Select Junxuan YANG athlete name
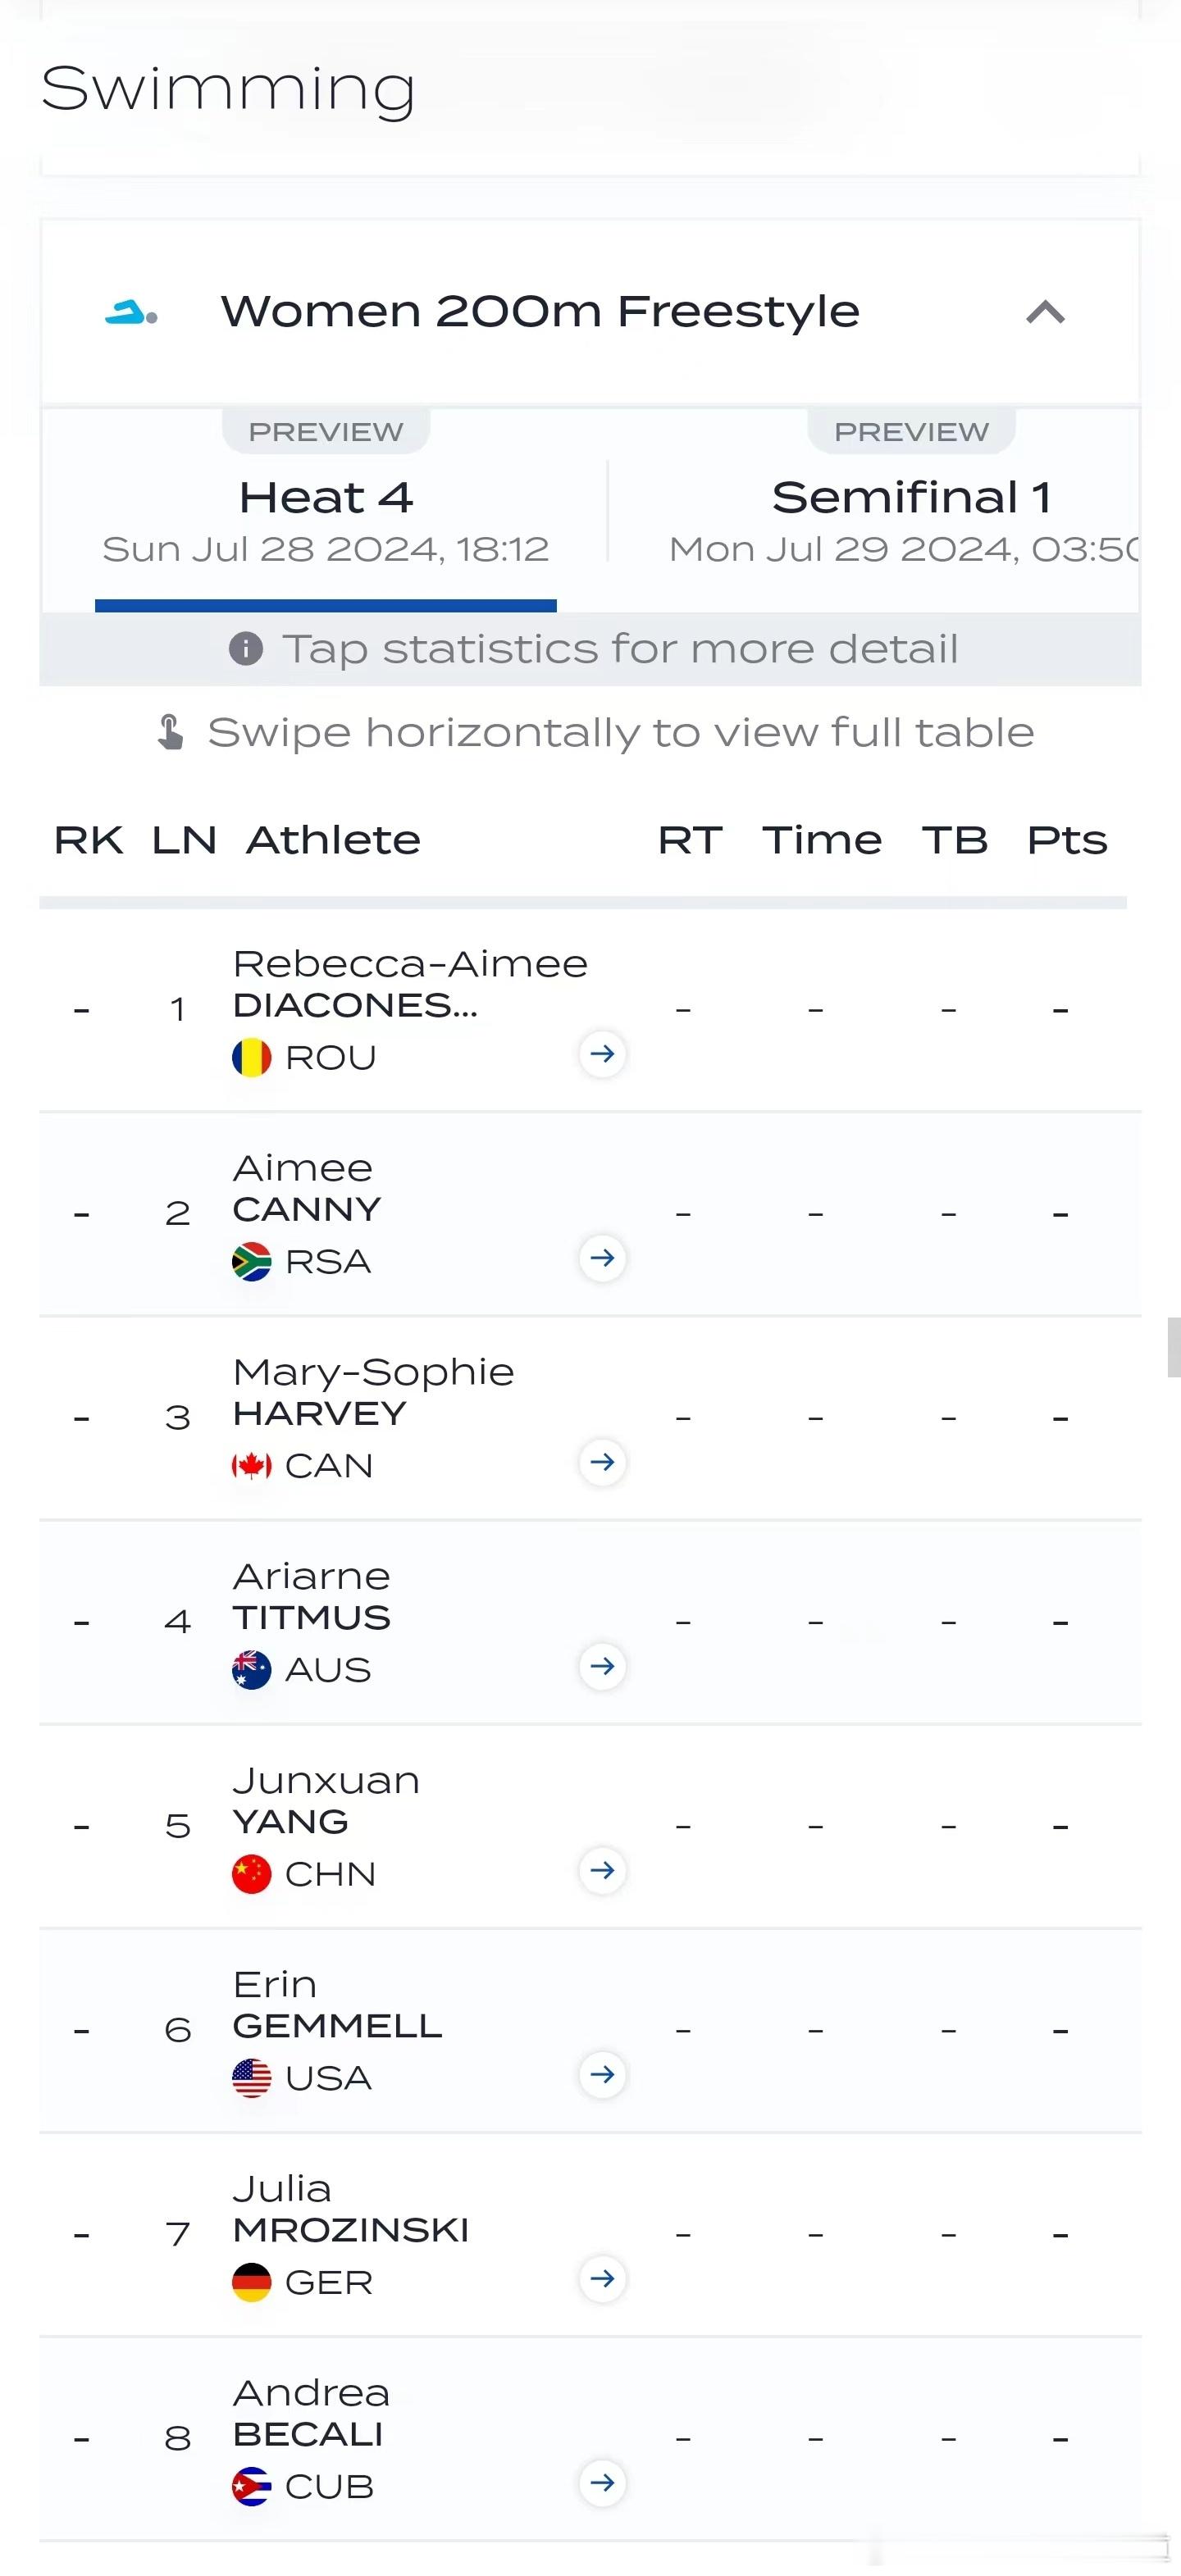Image resolution: width=1181 pixels, height=2576 pixels. (x=326, y=1801)
